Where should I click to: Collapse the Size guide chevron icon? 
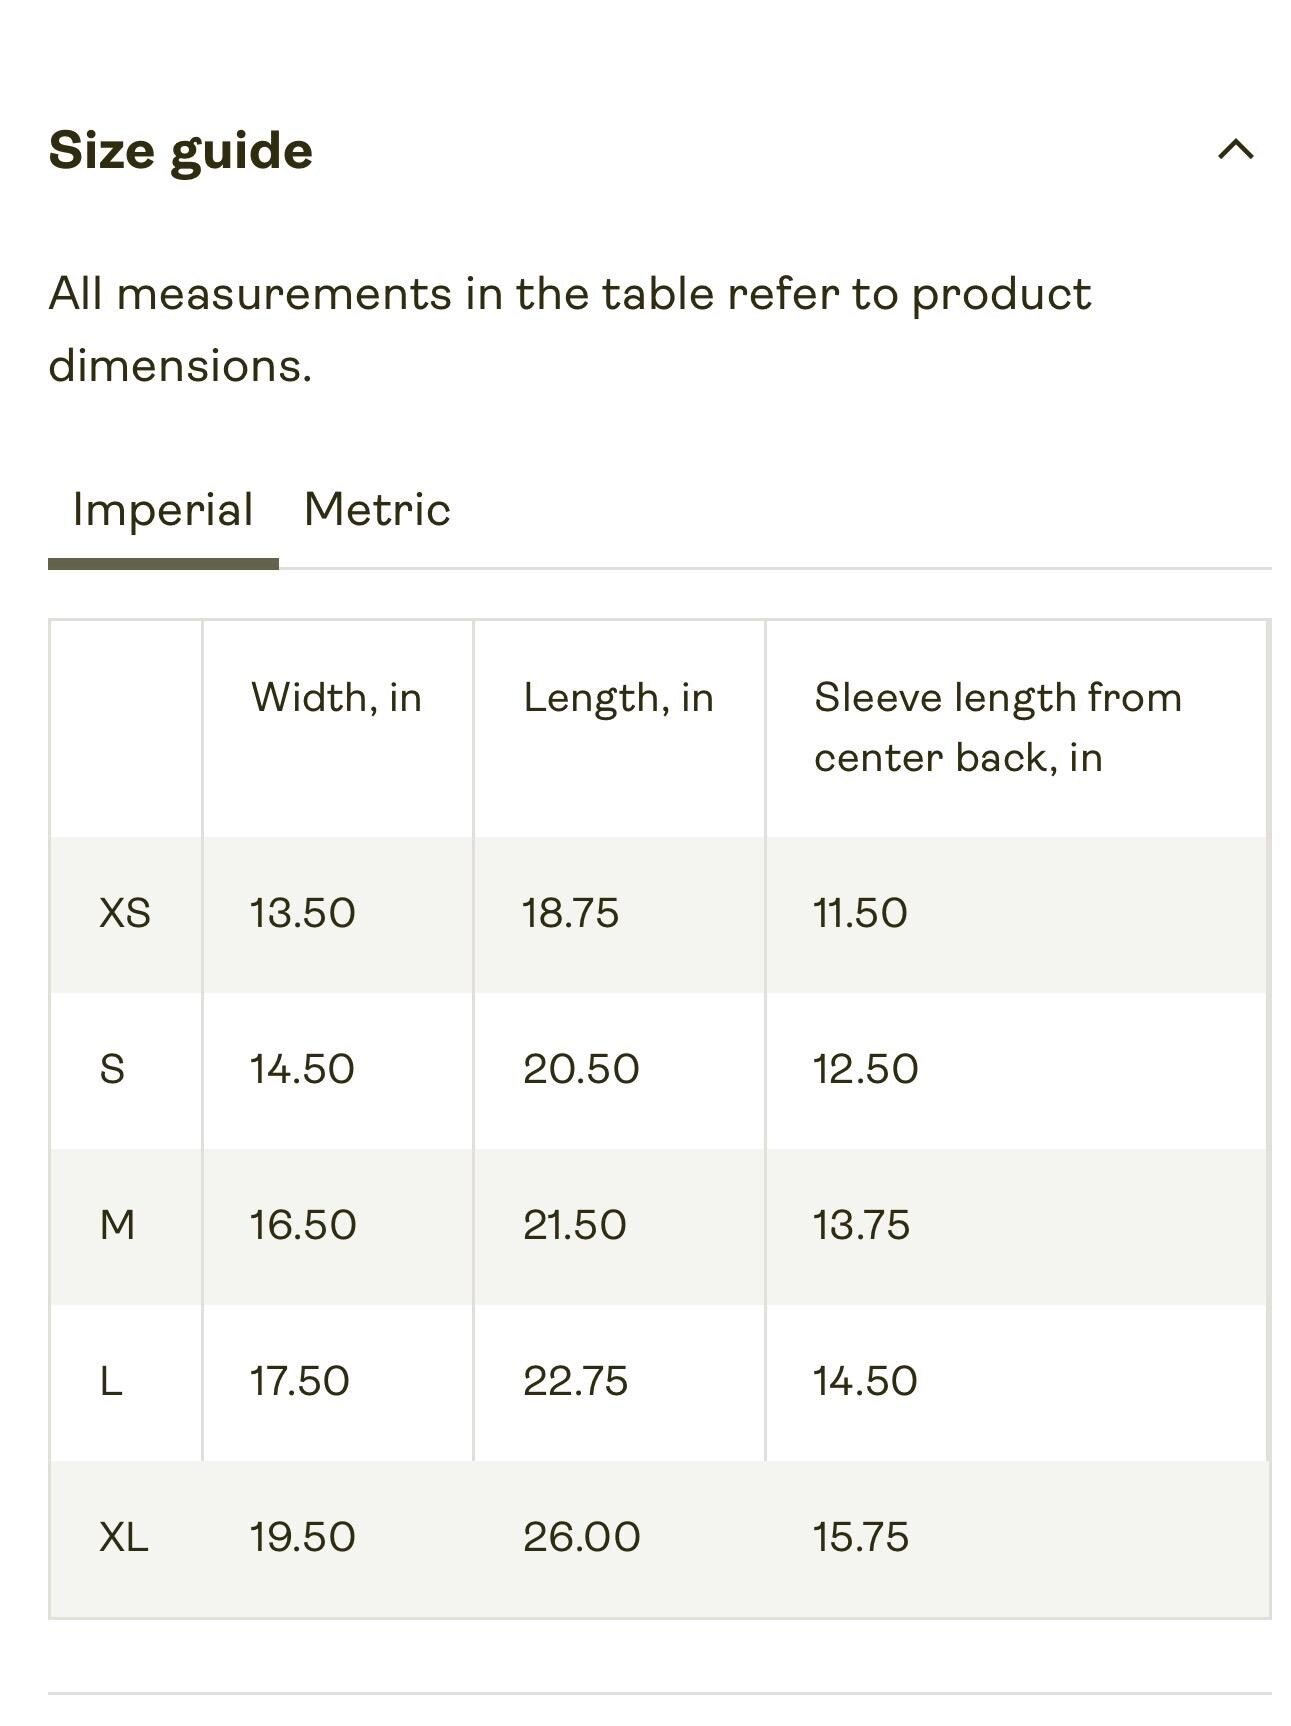pyautogui.click(x=1235, y=150)
